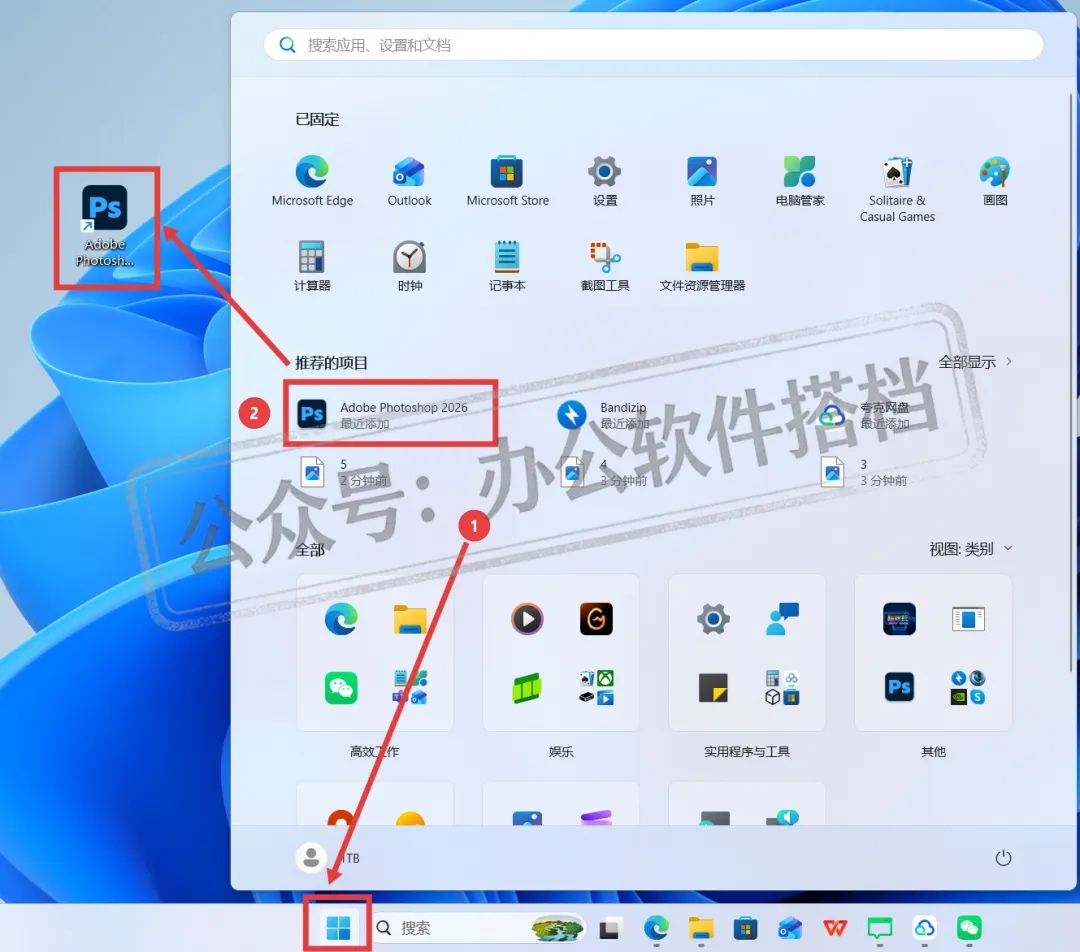
Task: Launch 画图 pinned app
Action: coord(995,181)
